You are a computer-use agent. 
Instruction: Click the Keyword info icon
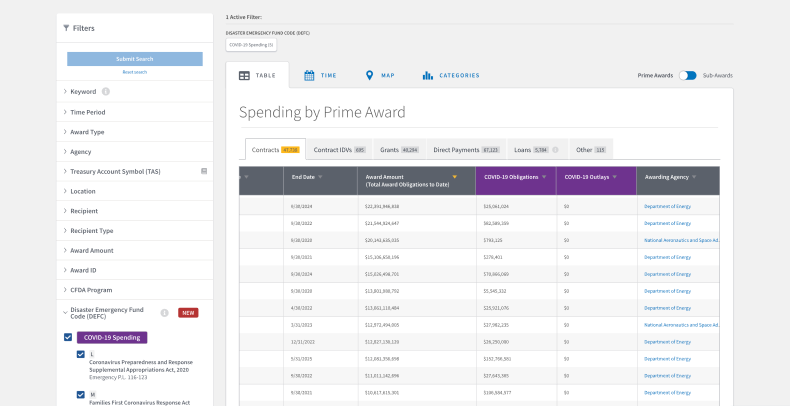[106, 92]
